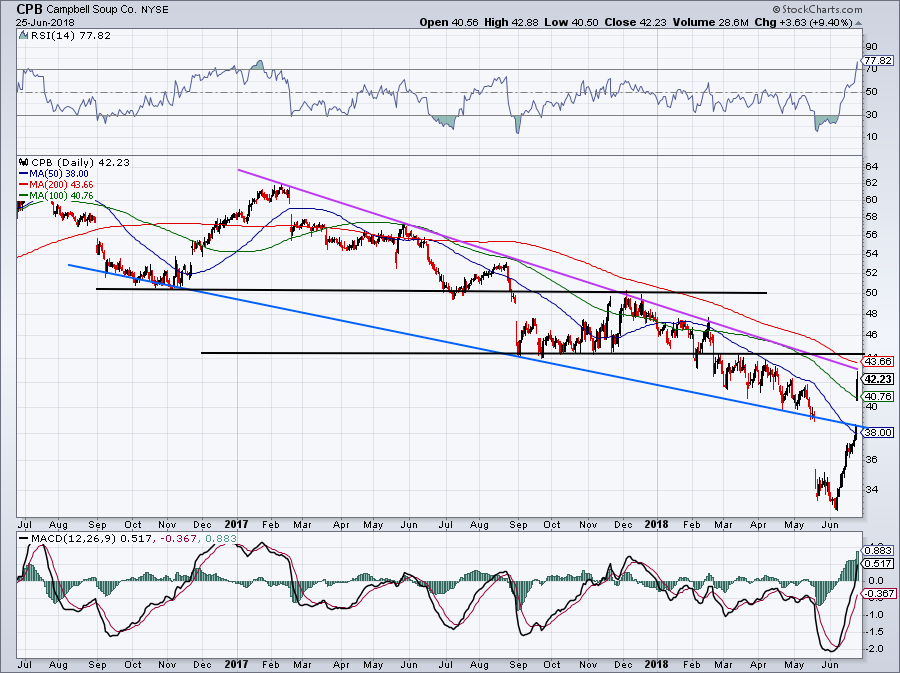Click the 0.517 MACD value tag on axis
Image resolution: width=900 pixels, height=673 pixels.
(x=878, y=564)
